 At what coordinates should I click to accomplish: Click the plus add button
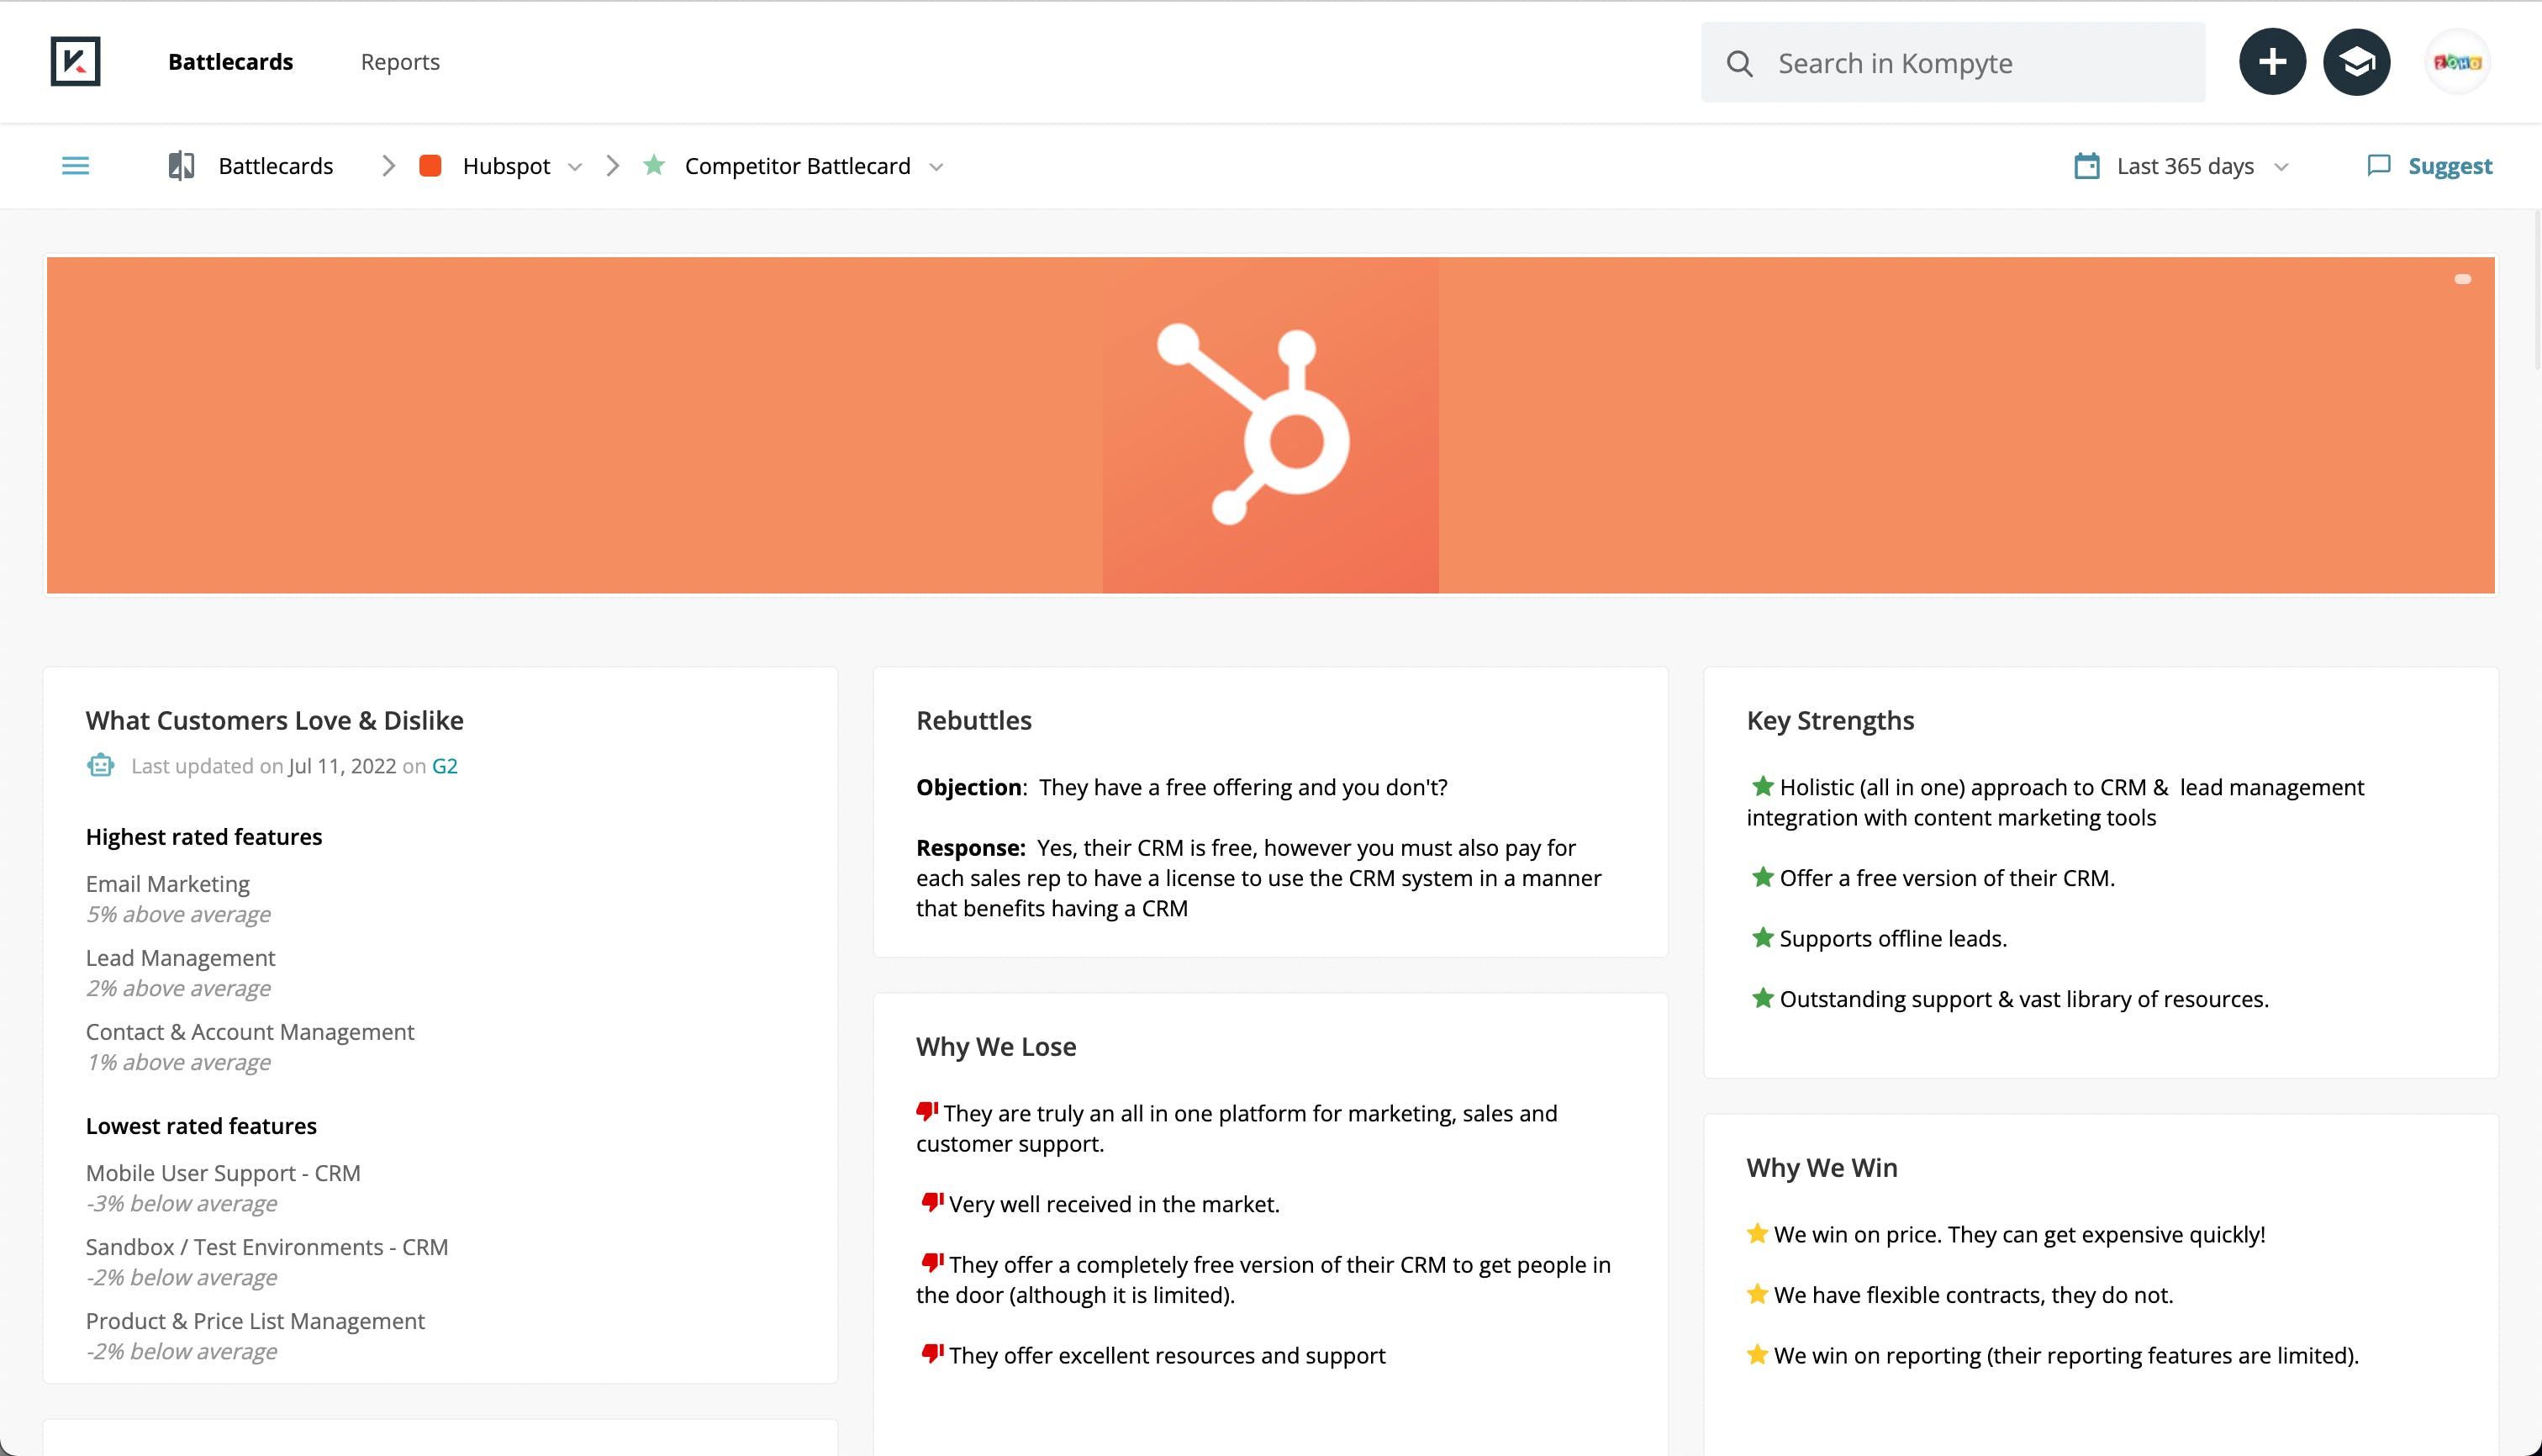[x=2272, y=62]
